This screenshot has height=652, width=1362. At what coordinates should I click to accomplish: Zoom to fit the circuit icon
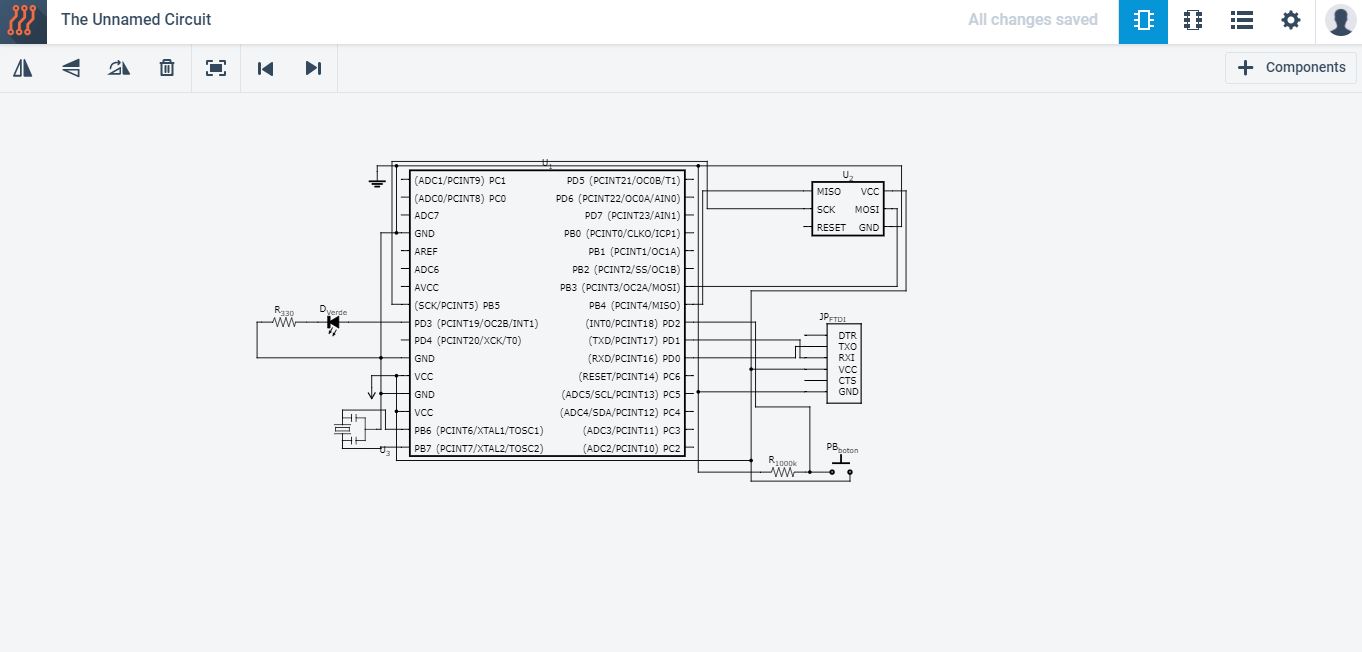click(216, 68)
